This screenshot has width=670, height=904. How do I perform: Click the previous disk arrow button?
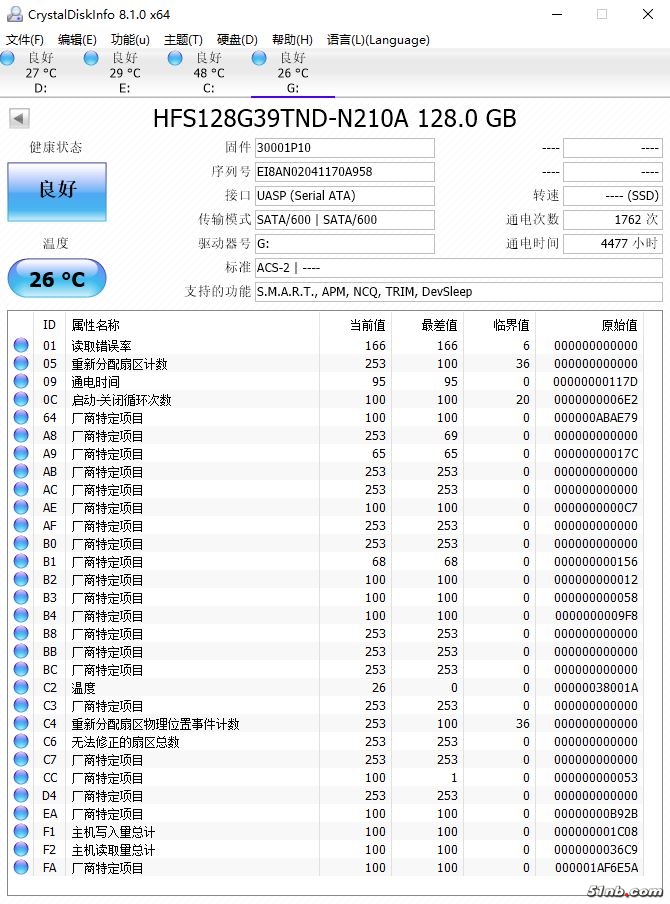pyautogui.click(x=19, y=119)
